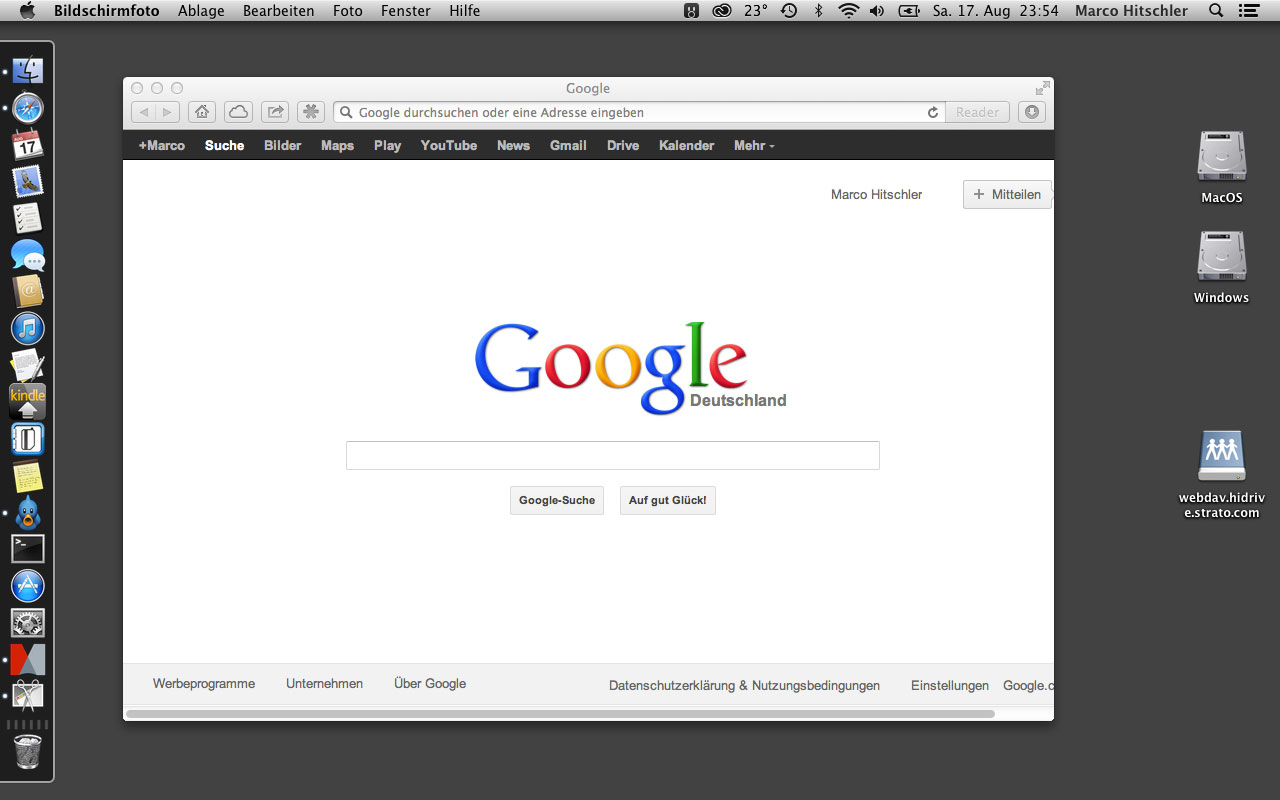
Task: Enter fullscreen with Safari's corner arrows
Action: [1043, 88]
